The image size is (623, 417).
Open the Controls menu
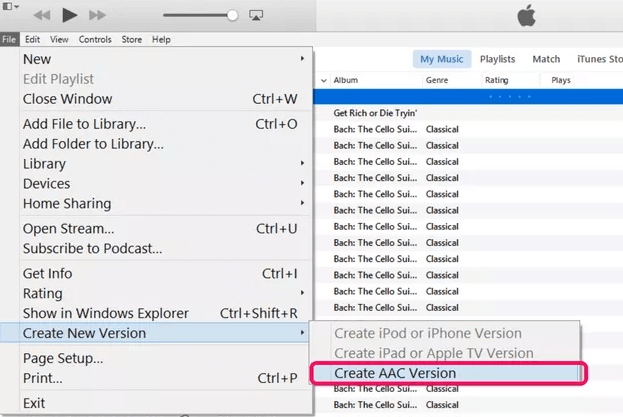(x=95, y=40)
